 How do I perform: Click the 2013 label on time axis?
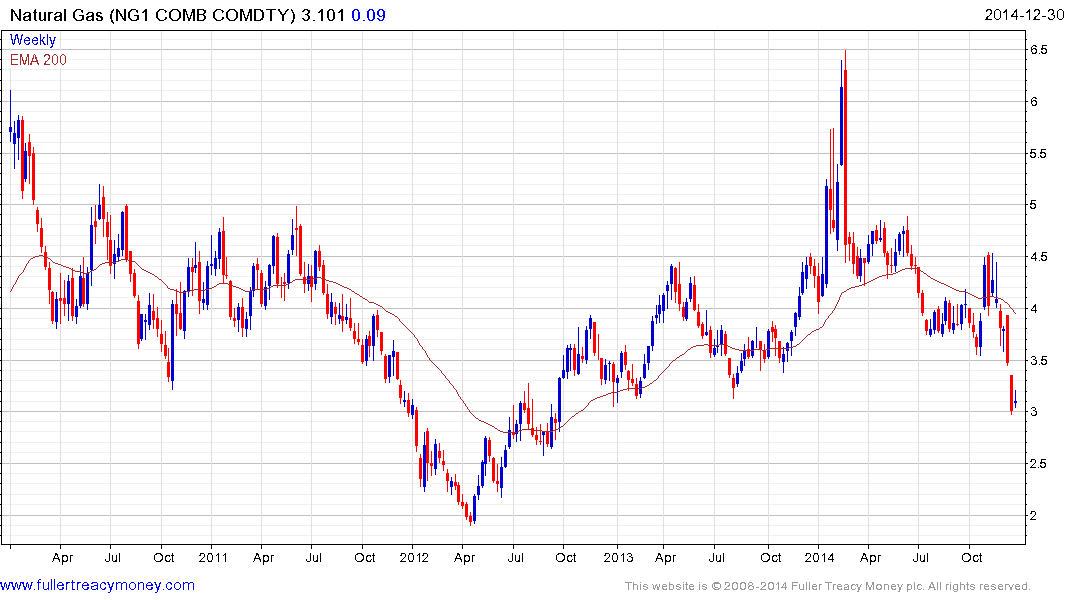point(619,557)
